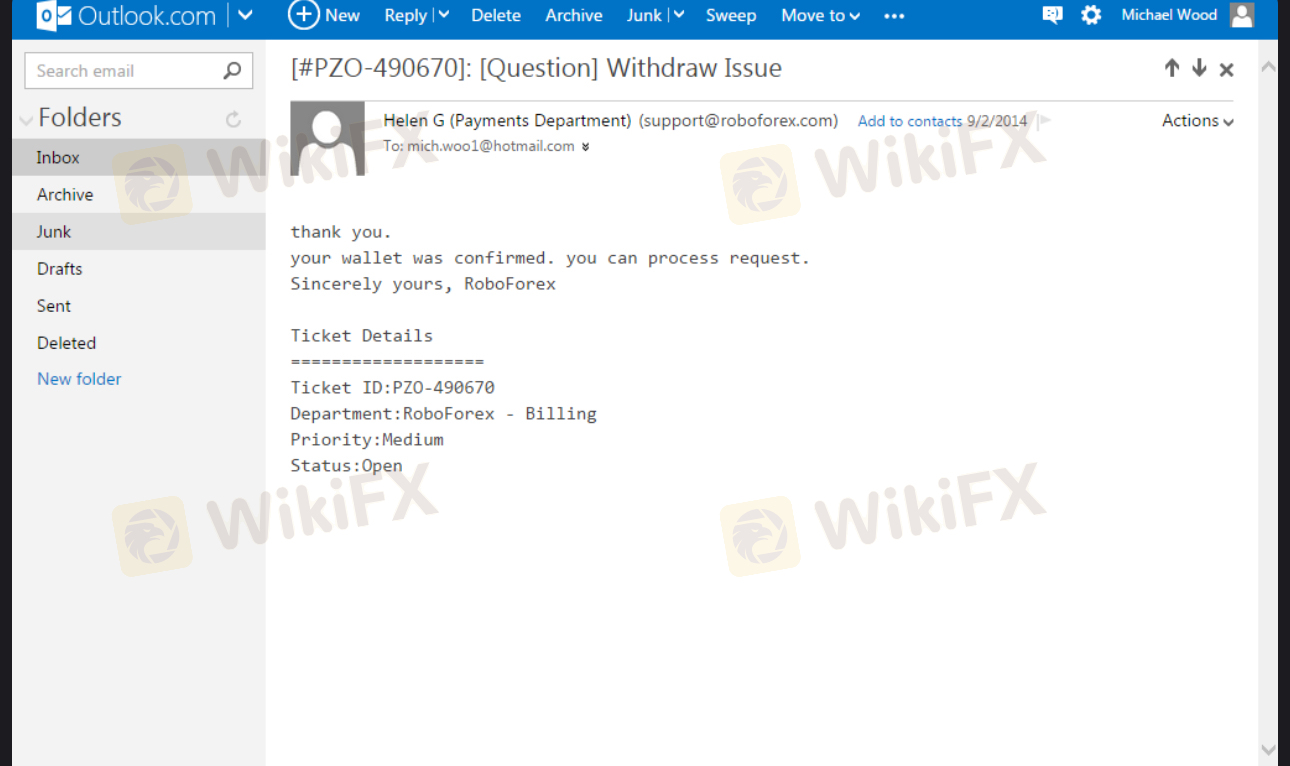
Task: Compose a New email with plus icon
Action: point(324,15)
